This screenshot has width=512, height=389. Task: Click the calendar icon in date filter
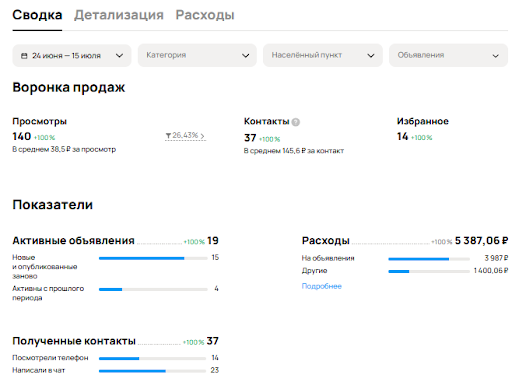click(24, 56)
